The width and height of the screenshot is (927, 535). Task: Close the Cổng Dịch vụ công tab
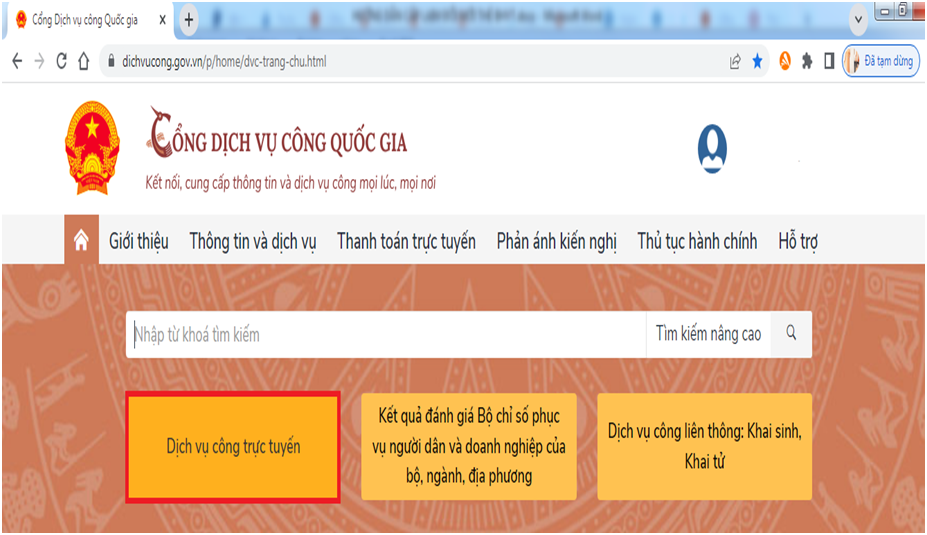[x=163, y=20]
